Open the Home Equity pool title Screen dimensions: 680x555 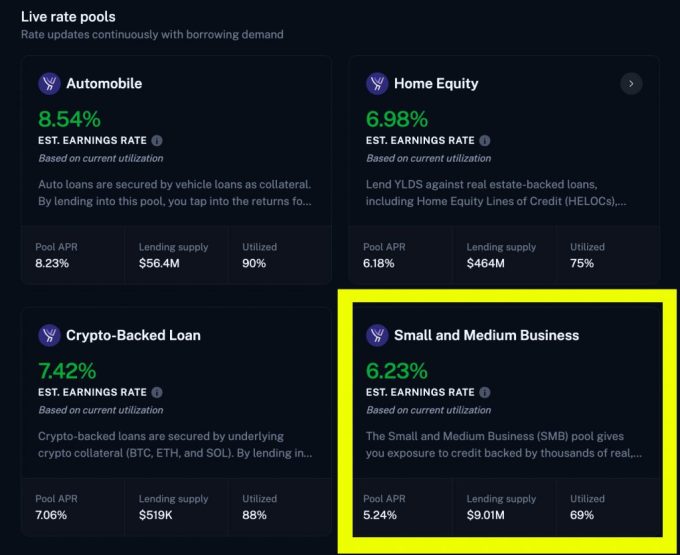[x=436, y=83]
